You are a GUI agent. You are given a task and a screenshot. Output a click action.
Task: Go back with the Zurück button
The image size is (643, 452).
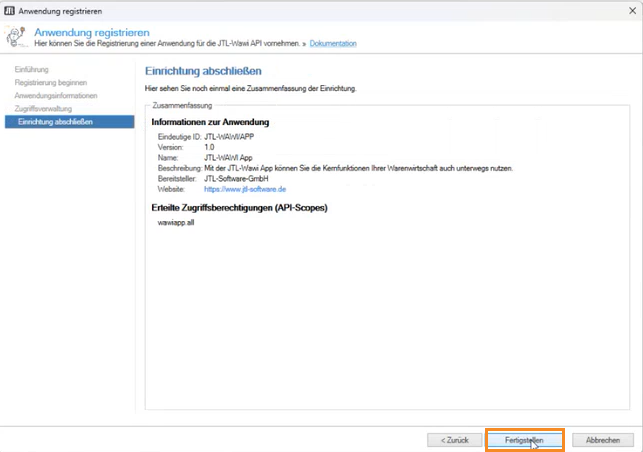pos(454,439)
